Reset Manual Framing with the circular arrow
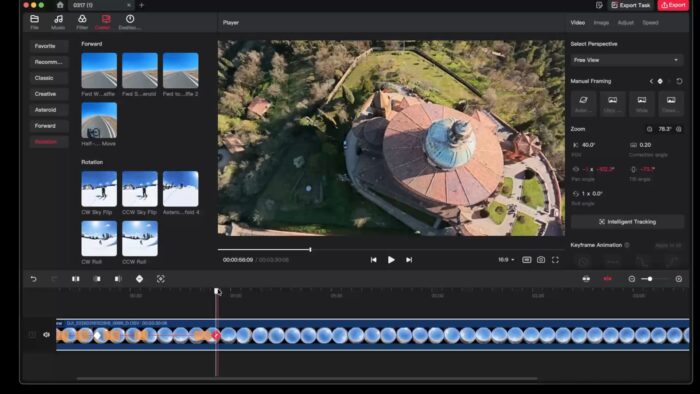 679,81
